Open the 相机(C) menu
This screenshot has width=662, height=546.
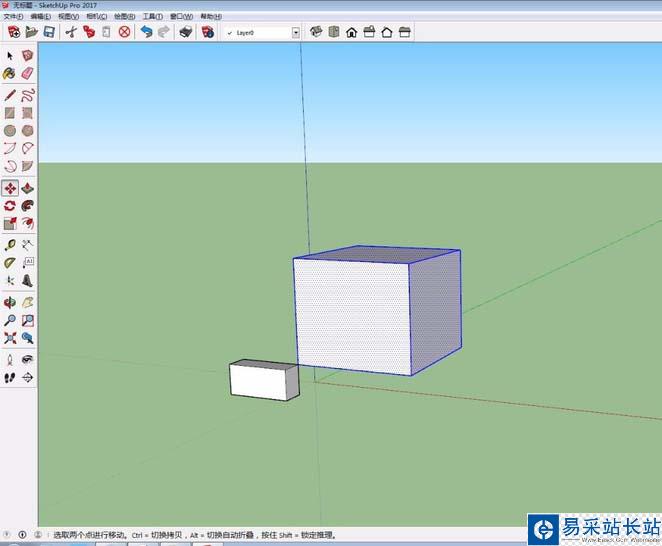[96, 16]
